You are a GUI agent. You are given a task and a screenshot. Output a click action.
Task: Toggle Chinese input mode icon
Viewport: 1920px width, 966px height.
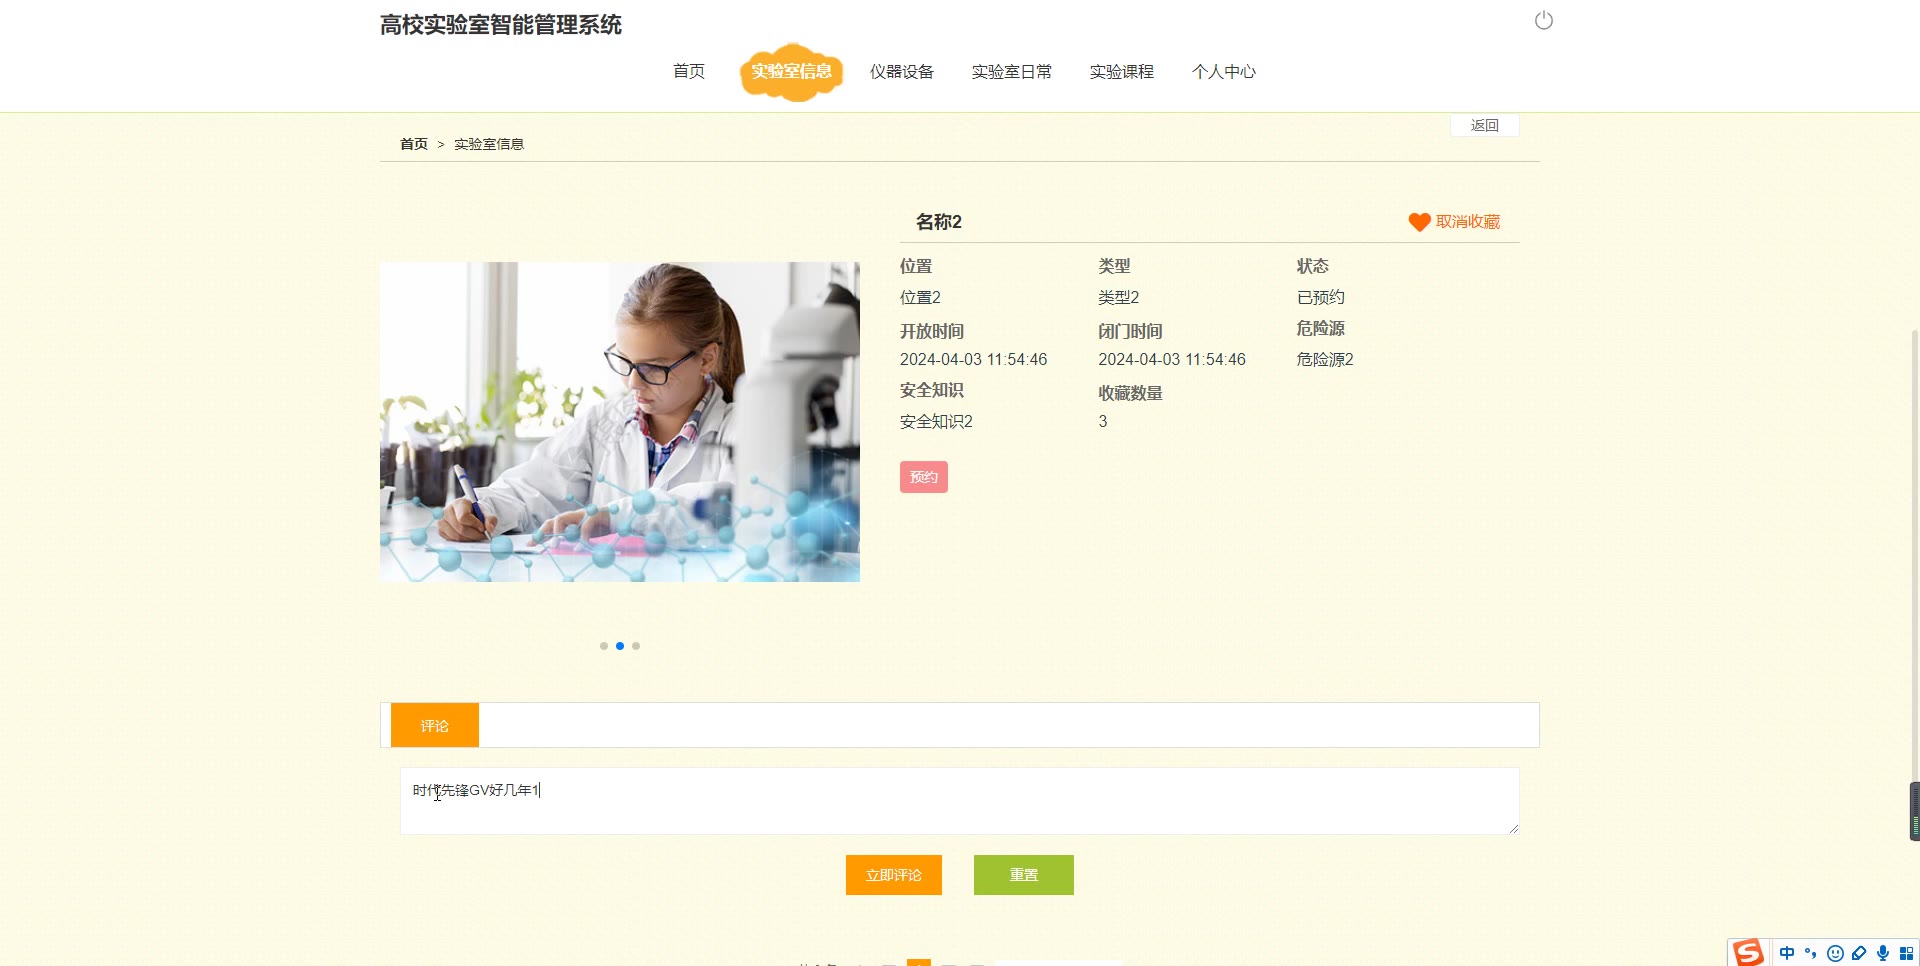click(x=1787, y=953)
